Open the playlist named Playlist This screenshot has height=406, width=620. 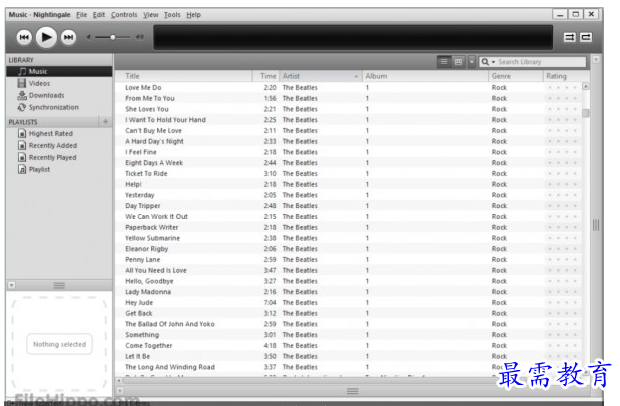(59, 169)
